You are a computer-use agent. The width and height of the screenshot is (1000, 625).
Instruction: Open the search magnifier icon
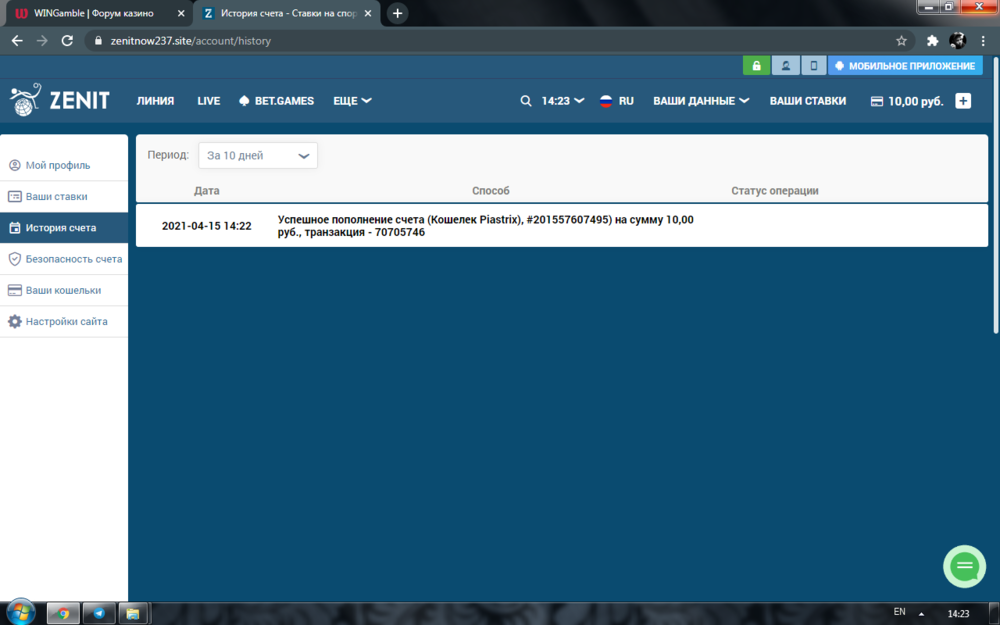pos(526,101)
